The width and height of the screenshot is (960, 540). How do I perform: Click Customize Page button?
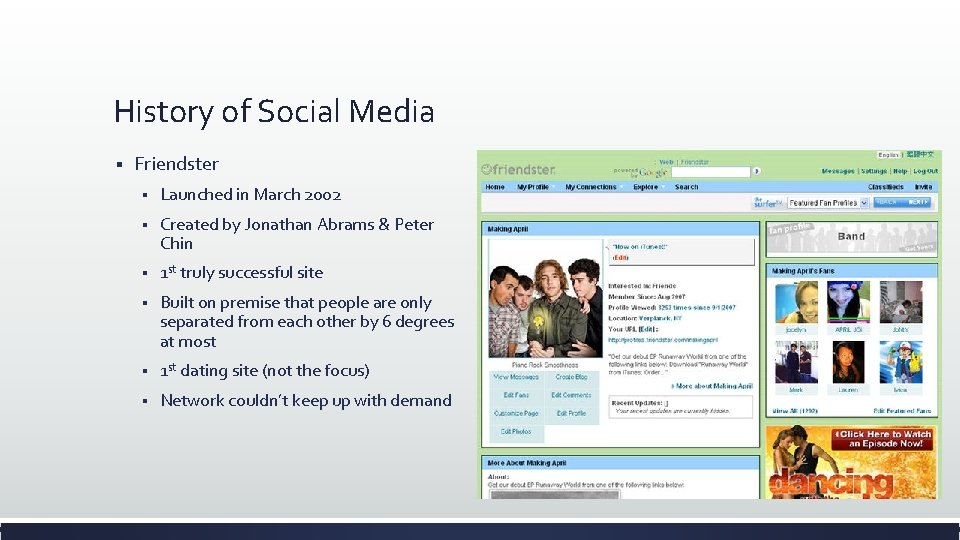516,414
